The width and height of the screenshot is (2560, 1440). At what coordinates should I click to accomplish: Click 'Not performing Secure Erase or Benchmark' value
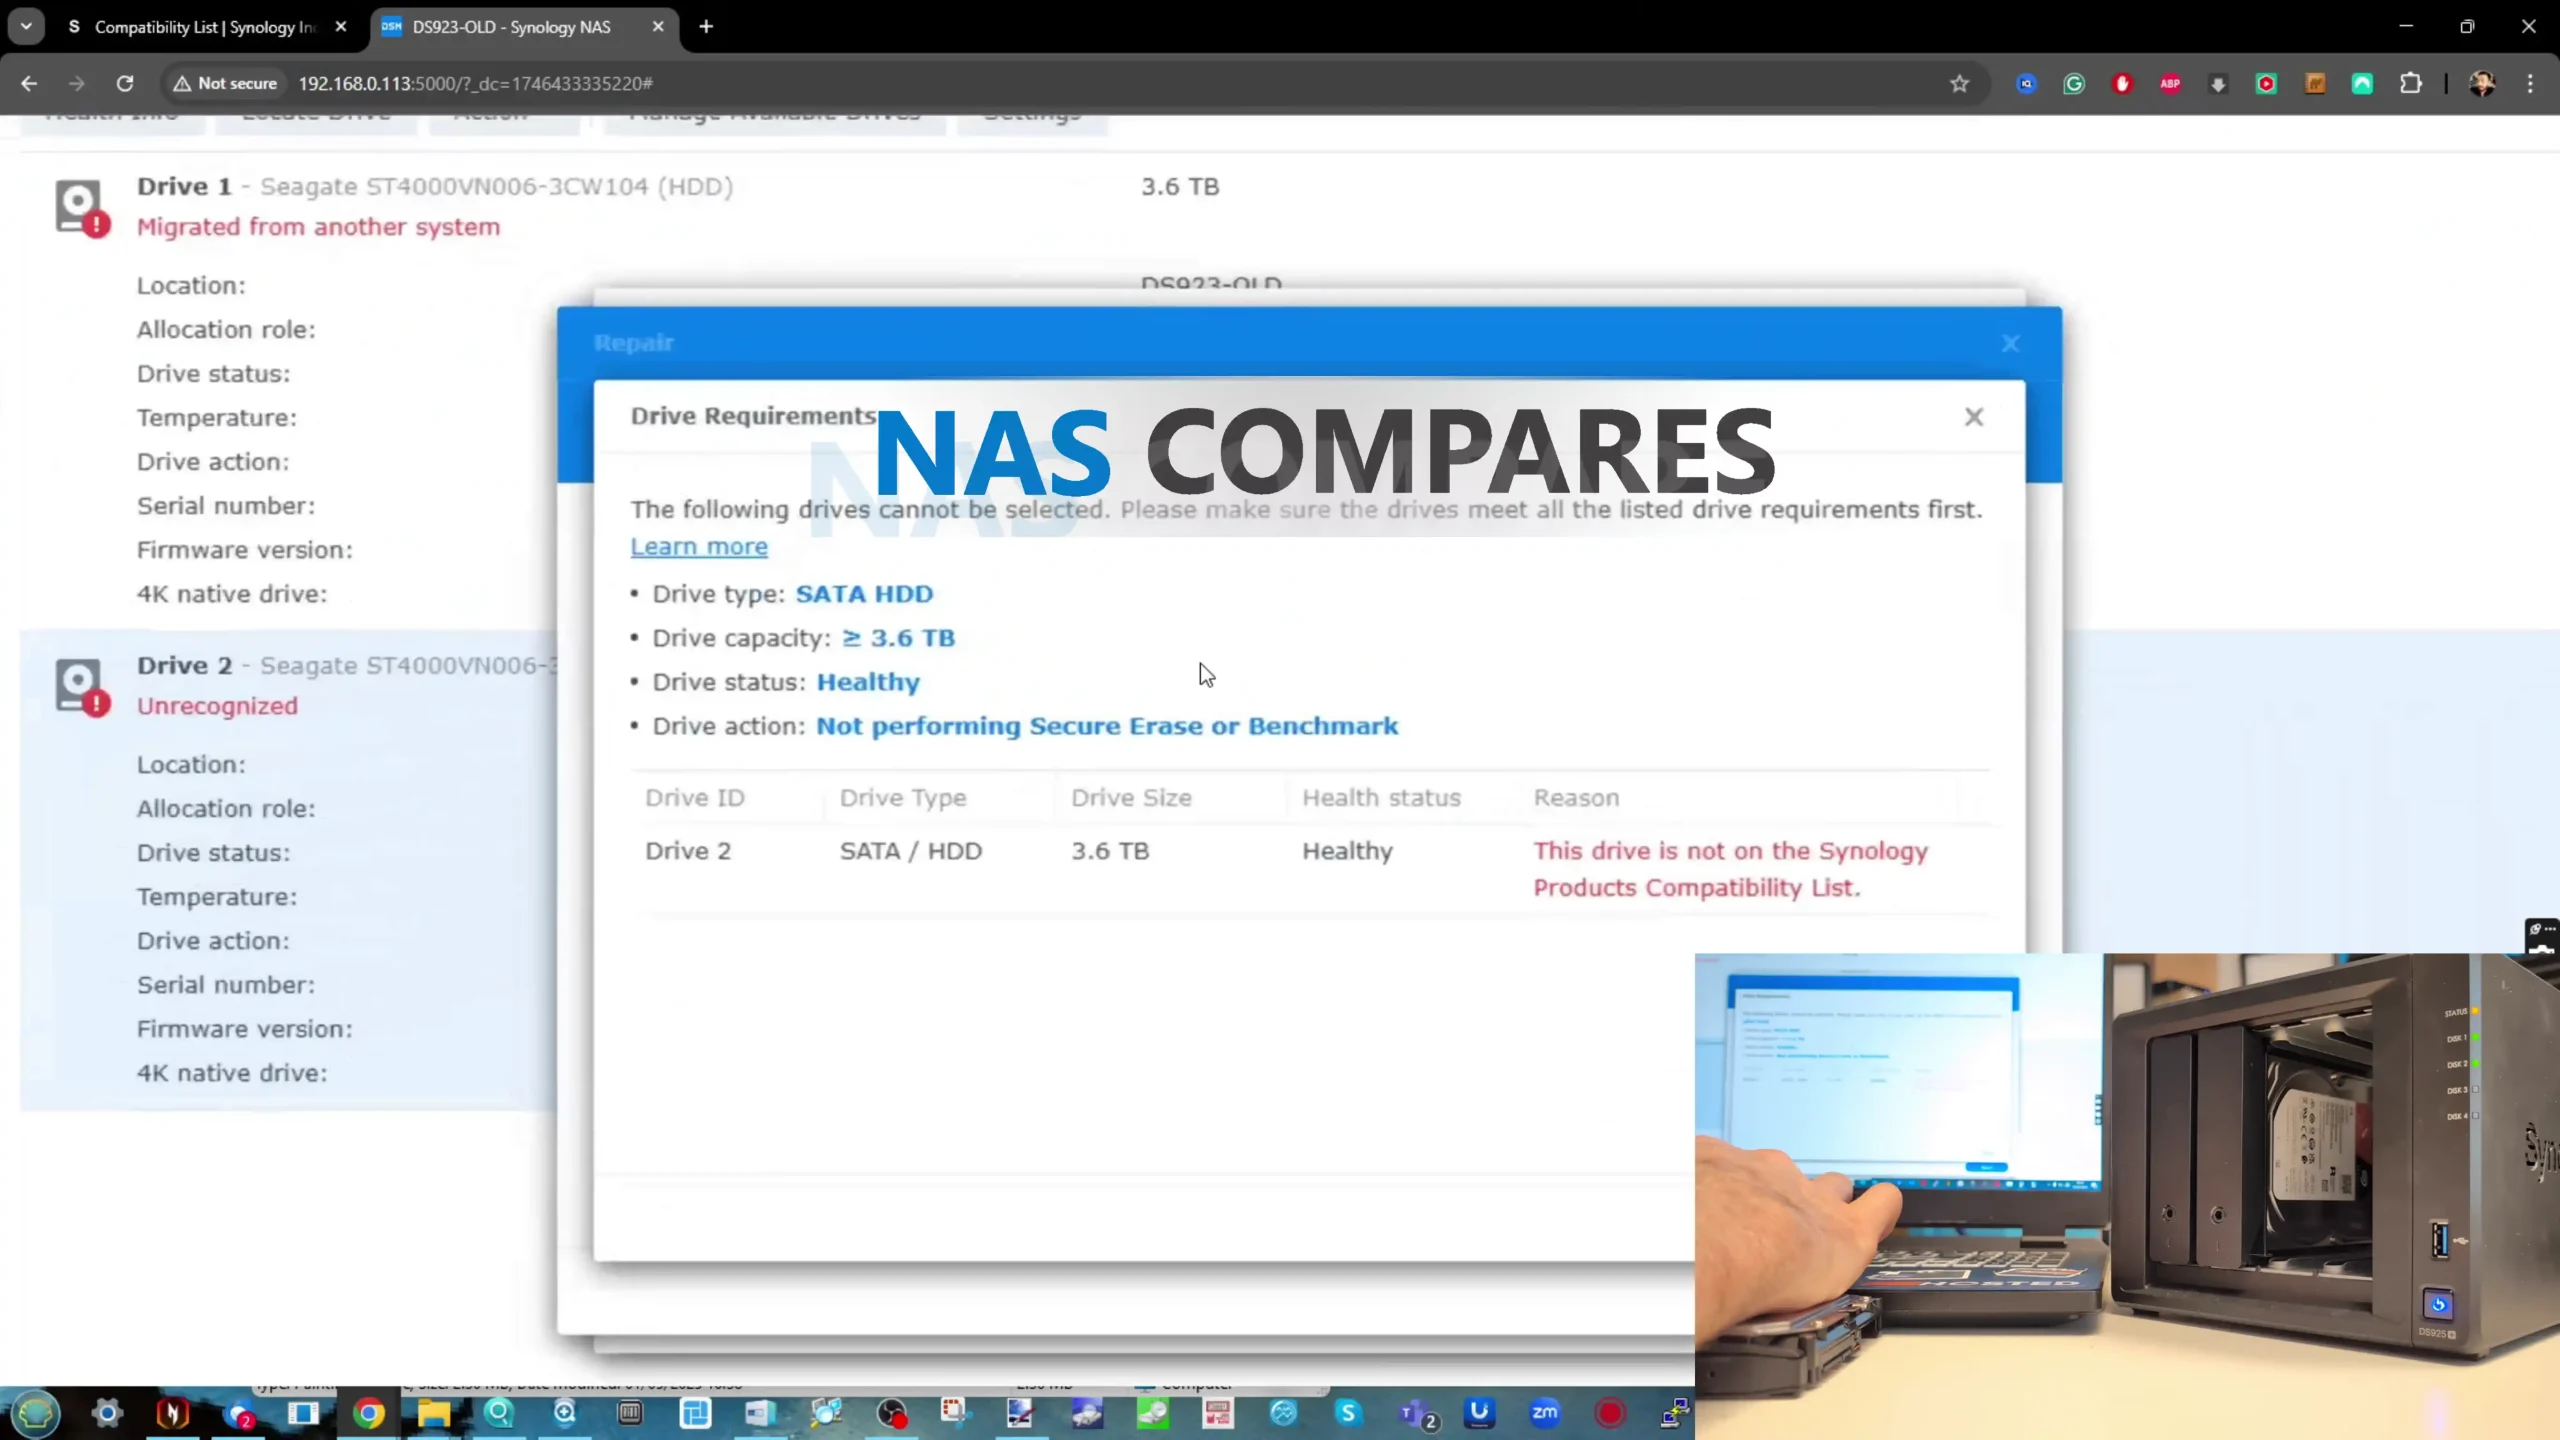[1107, 726]
